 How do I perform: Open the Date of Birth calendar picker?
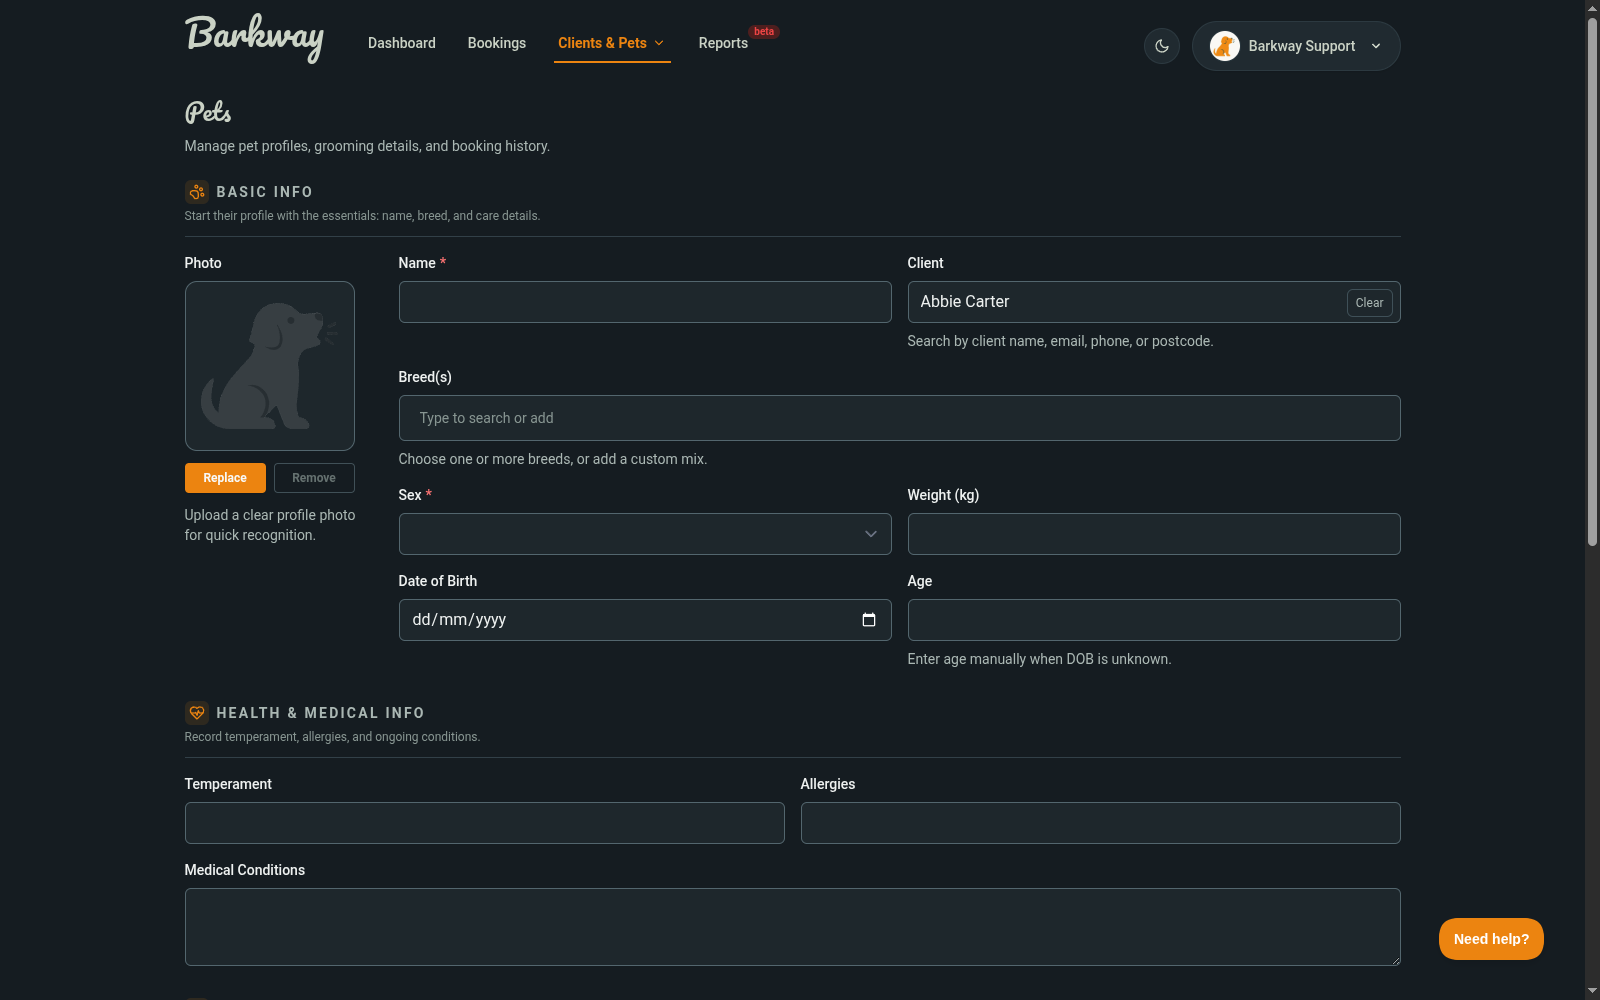tap(869, 620)
